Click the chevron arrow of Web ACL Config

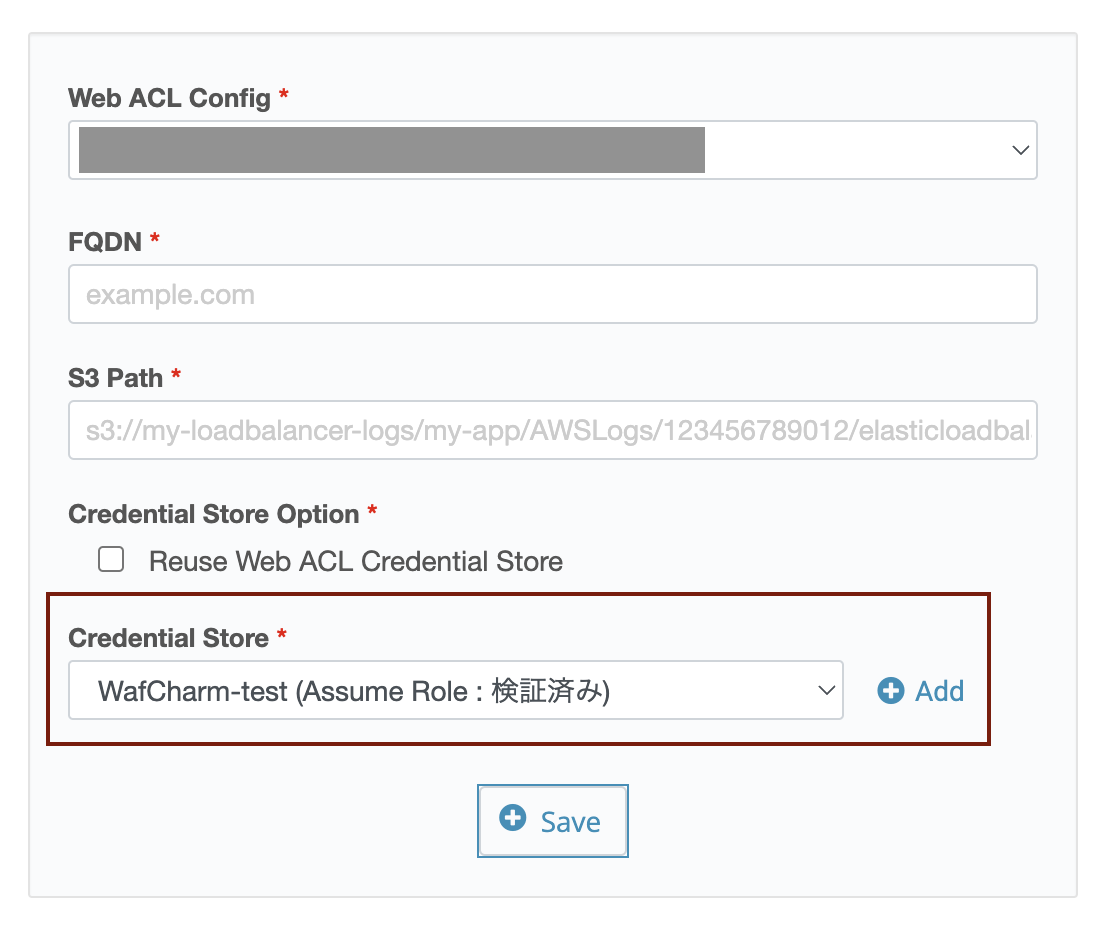(x=1020, y=150)
